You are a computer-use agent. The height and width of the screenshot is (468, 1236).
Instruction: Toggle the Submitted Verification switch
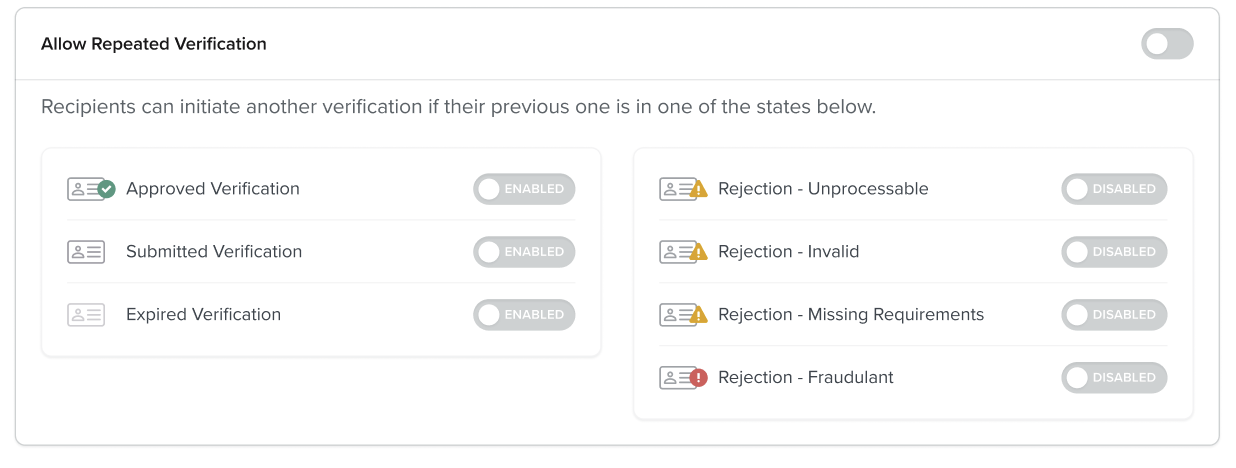click(x=524, y=252)
